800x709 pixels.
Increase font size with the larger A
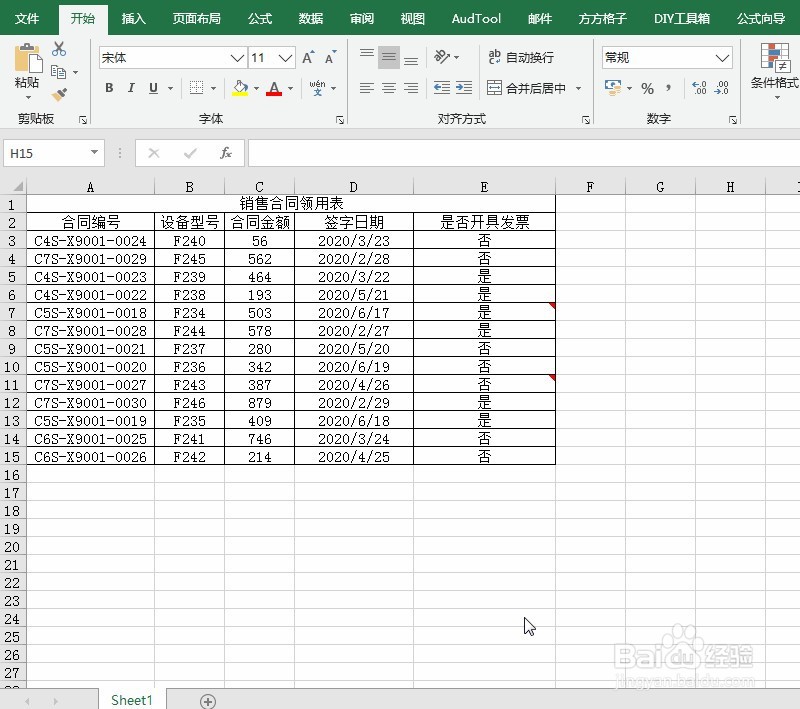308,57
